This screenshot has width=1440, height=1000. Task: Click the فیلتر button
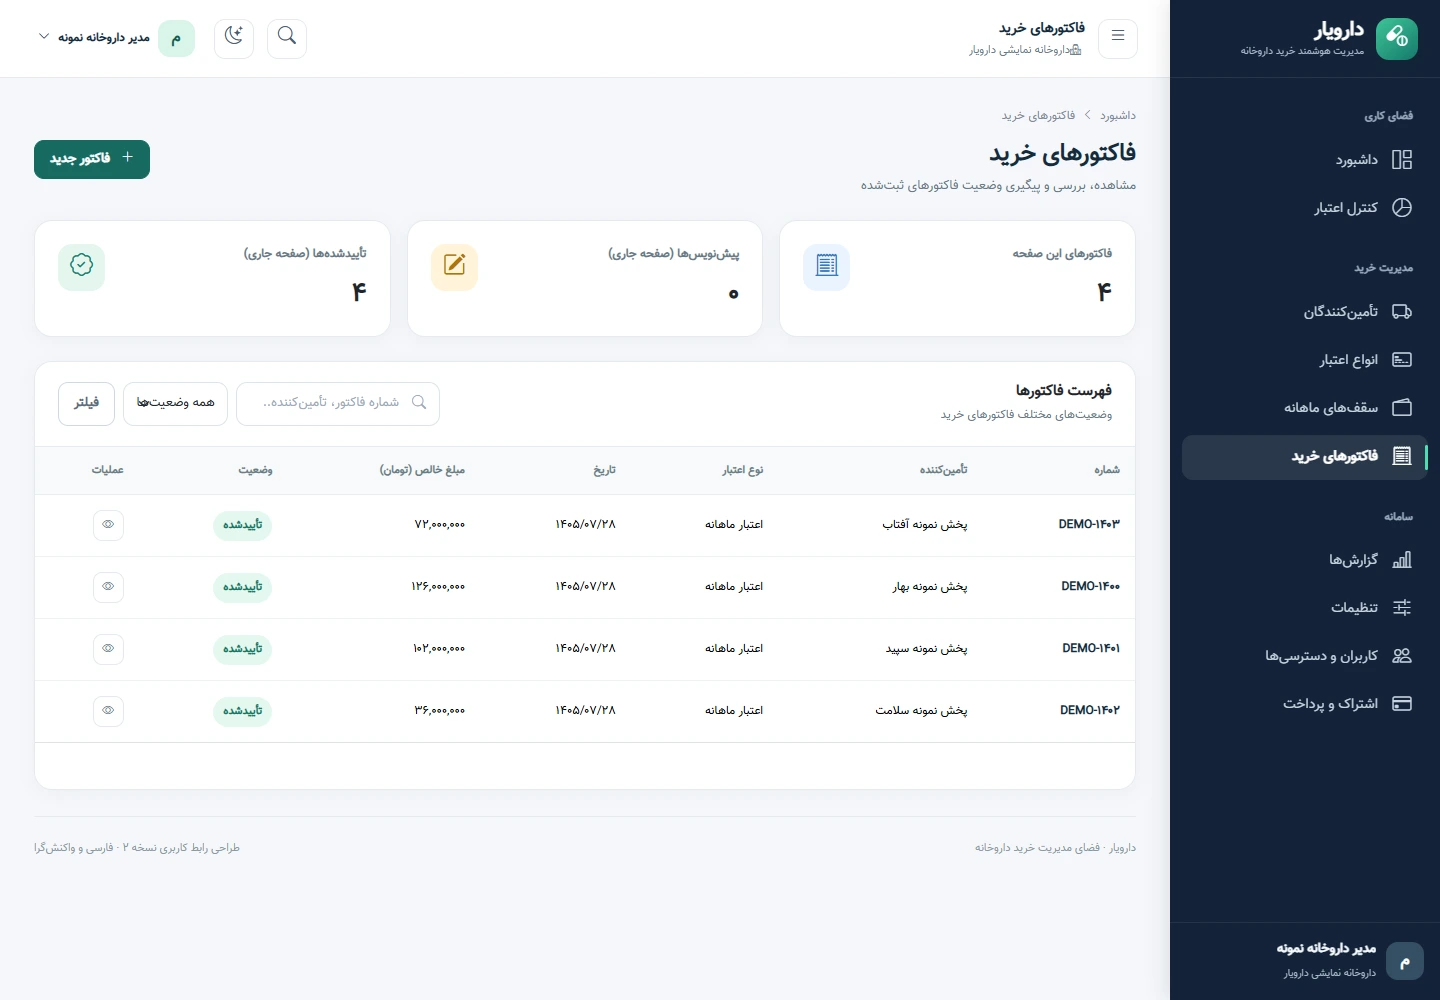click(x=87, y=403)
